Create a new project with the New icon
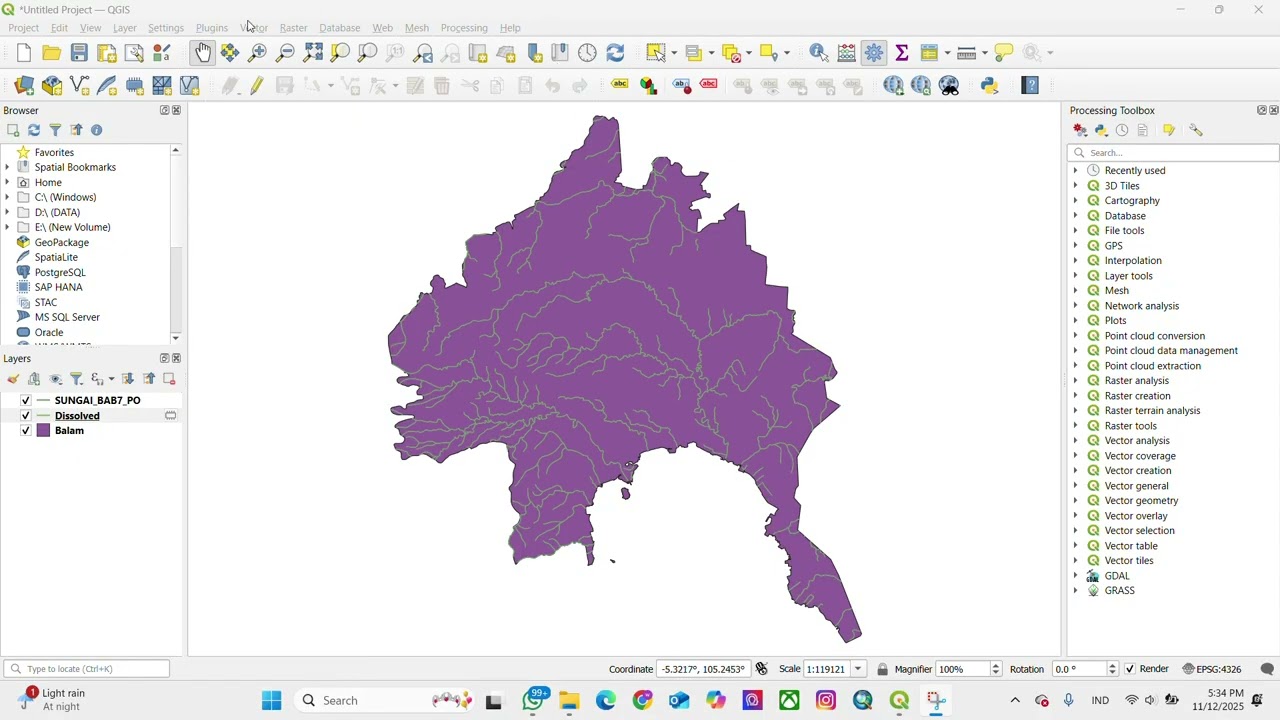 tap(24, 53)
